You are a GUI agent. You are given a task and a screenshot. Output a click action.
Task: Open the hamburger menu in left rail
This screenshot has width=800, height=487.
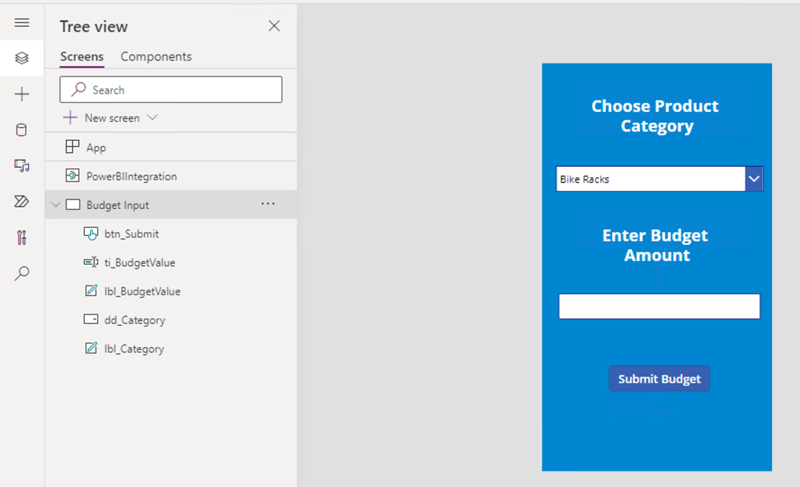tap(21, 23)
